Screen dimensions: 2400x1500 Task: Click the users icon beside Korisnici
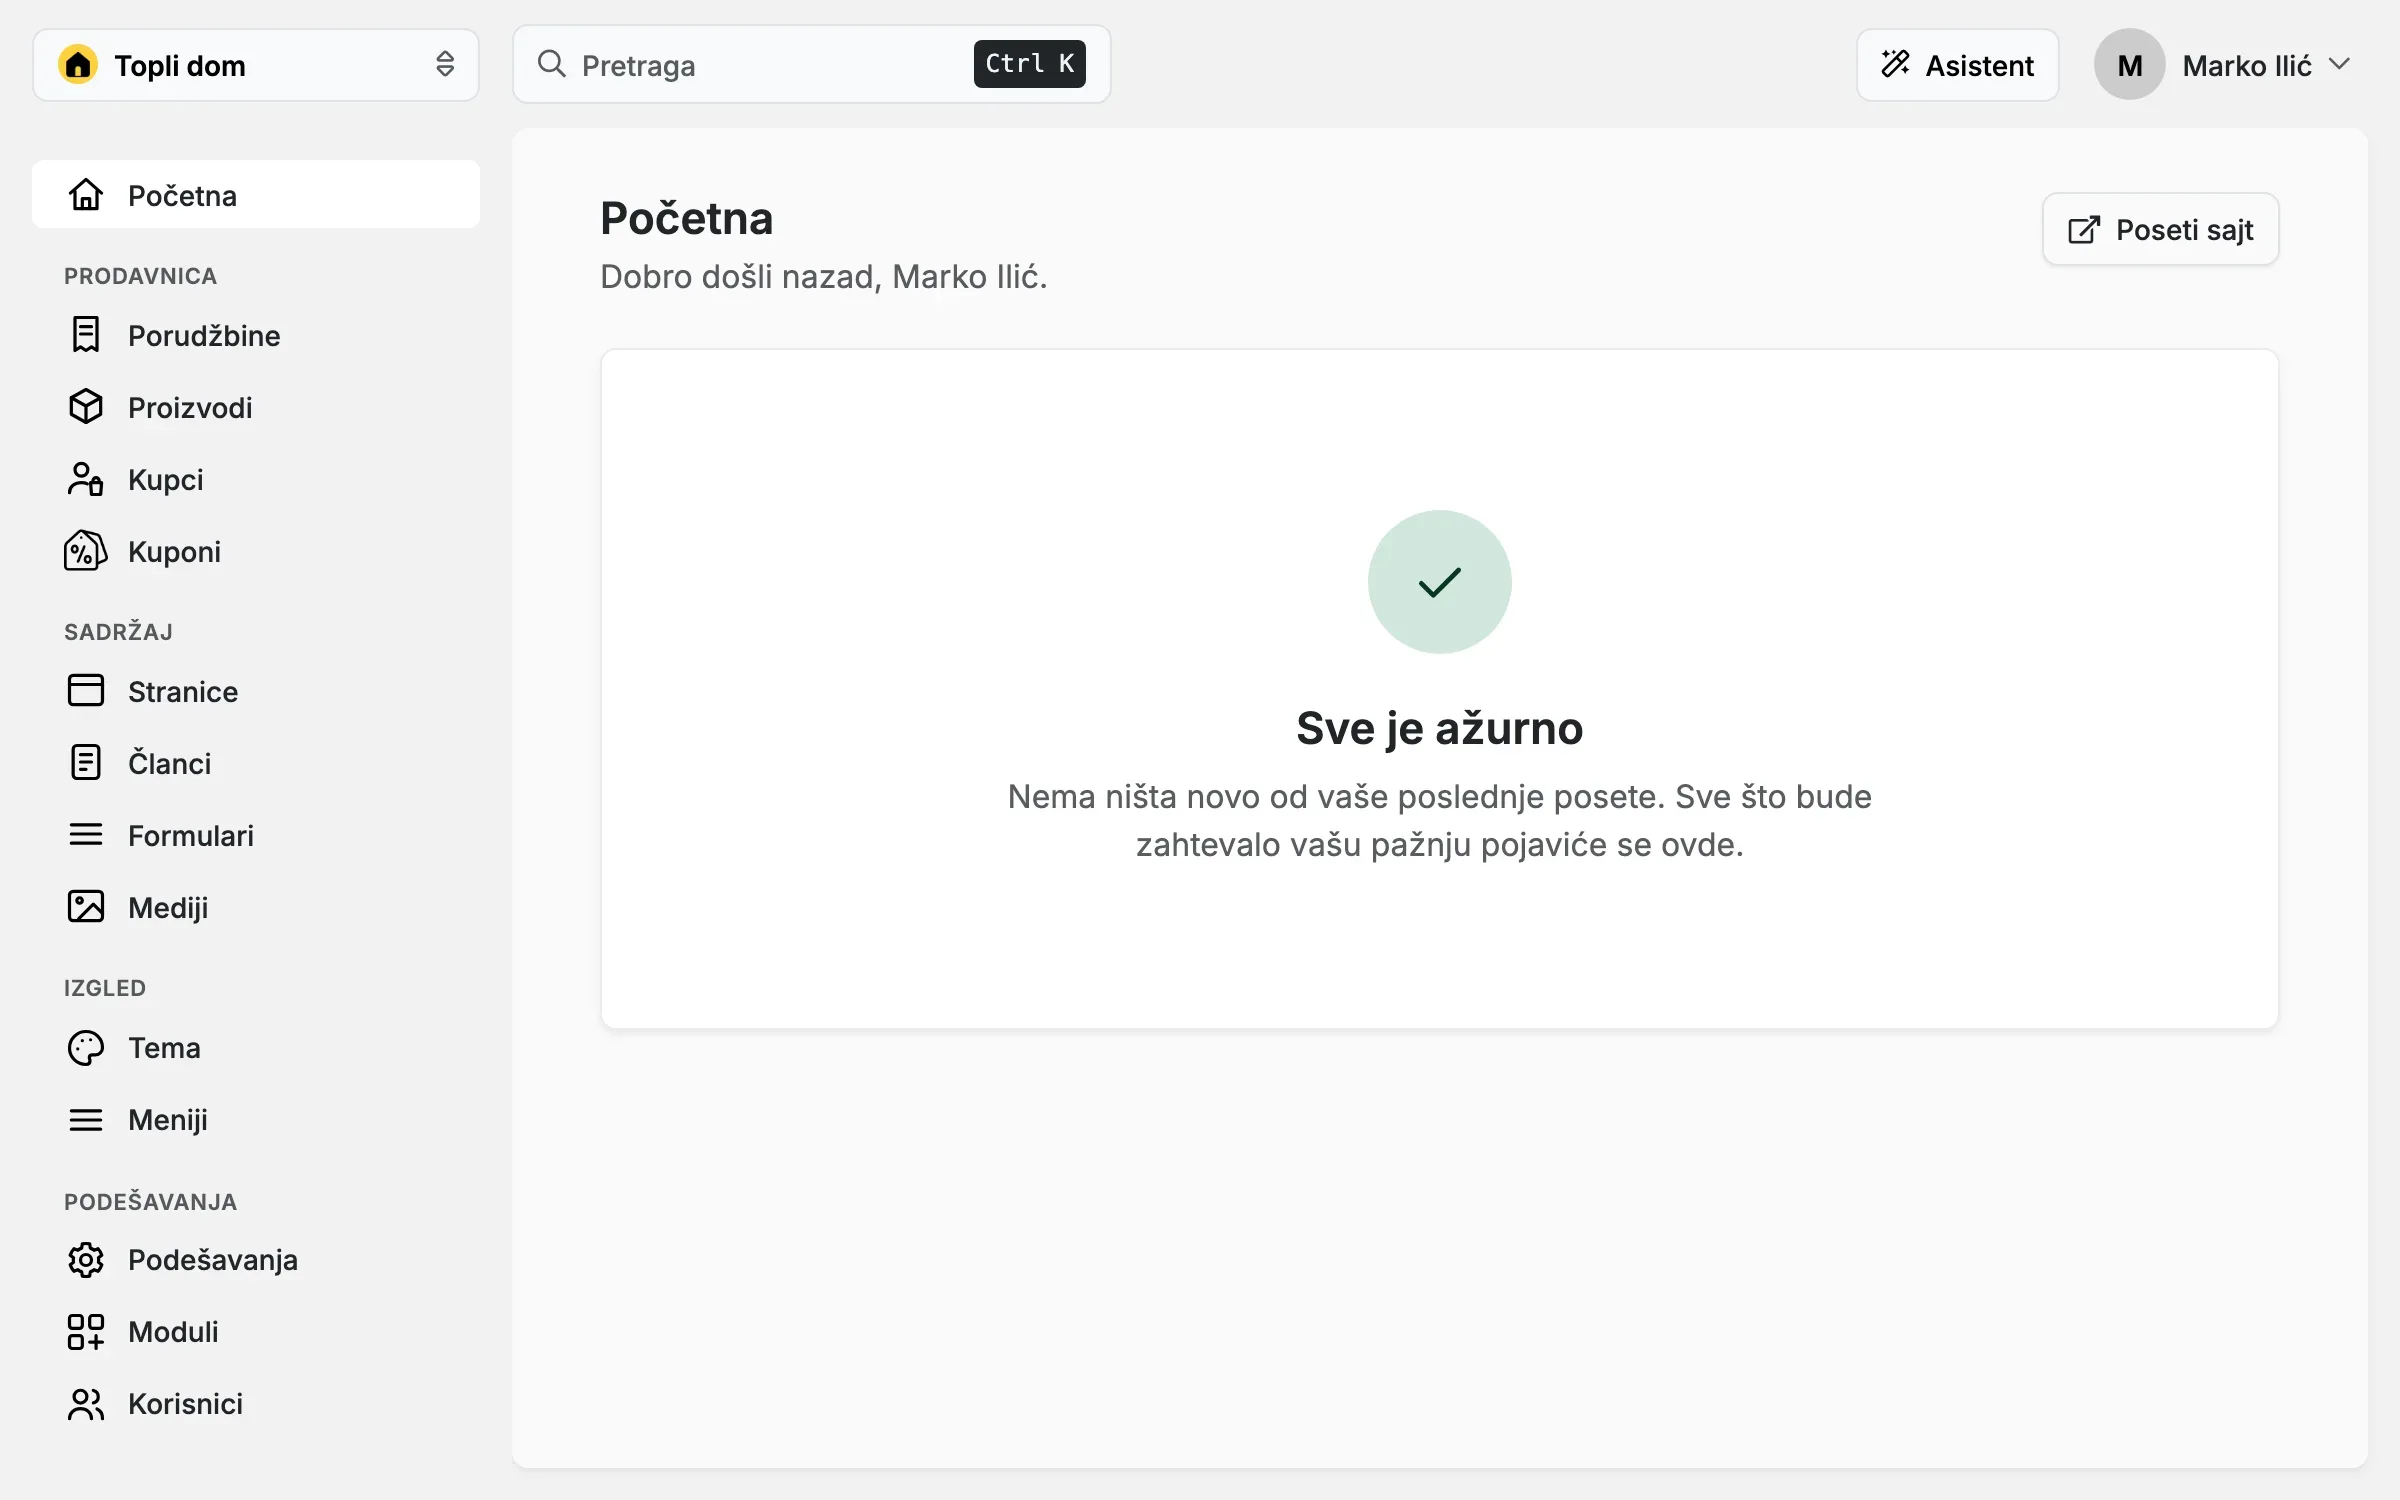click(x=86, y=1403)
